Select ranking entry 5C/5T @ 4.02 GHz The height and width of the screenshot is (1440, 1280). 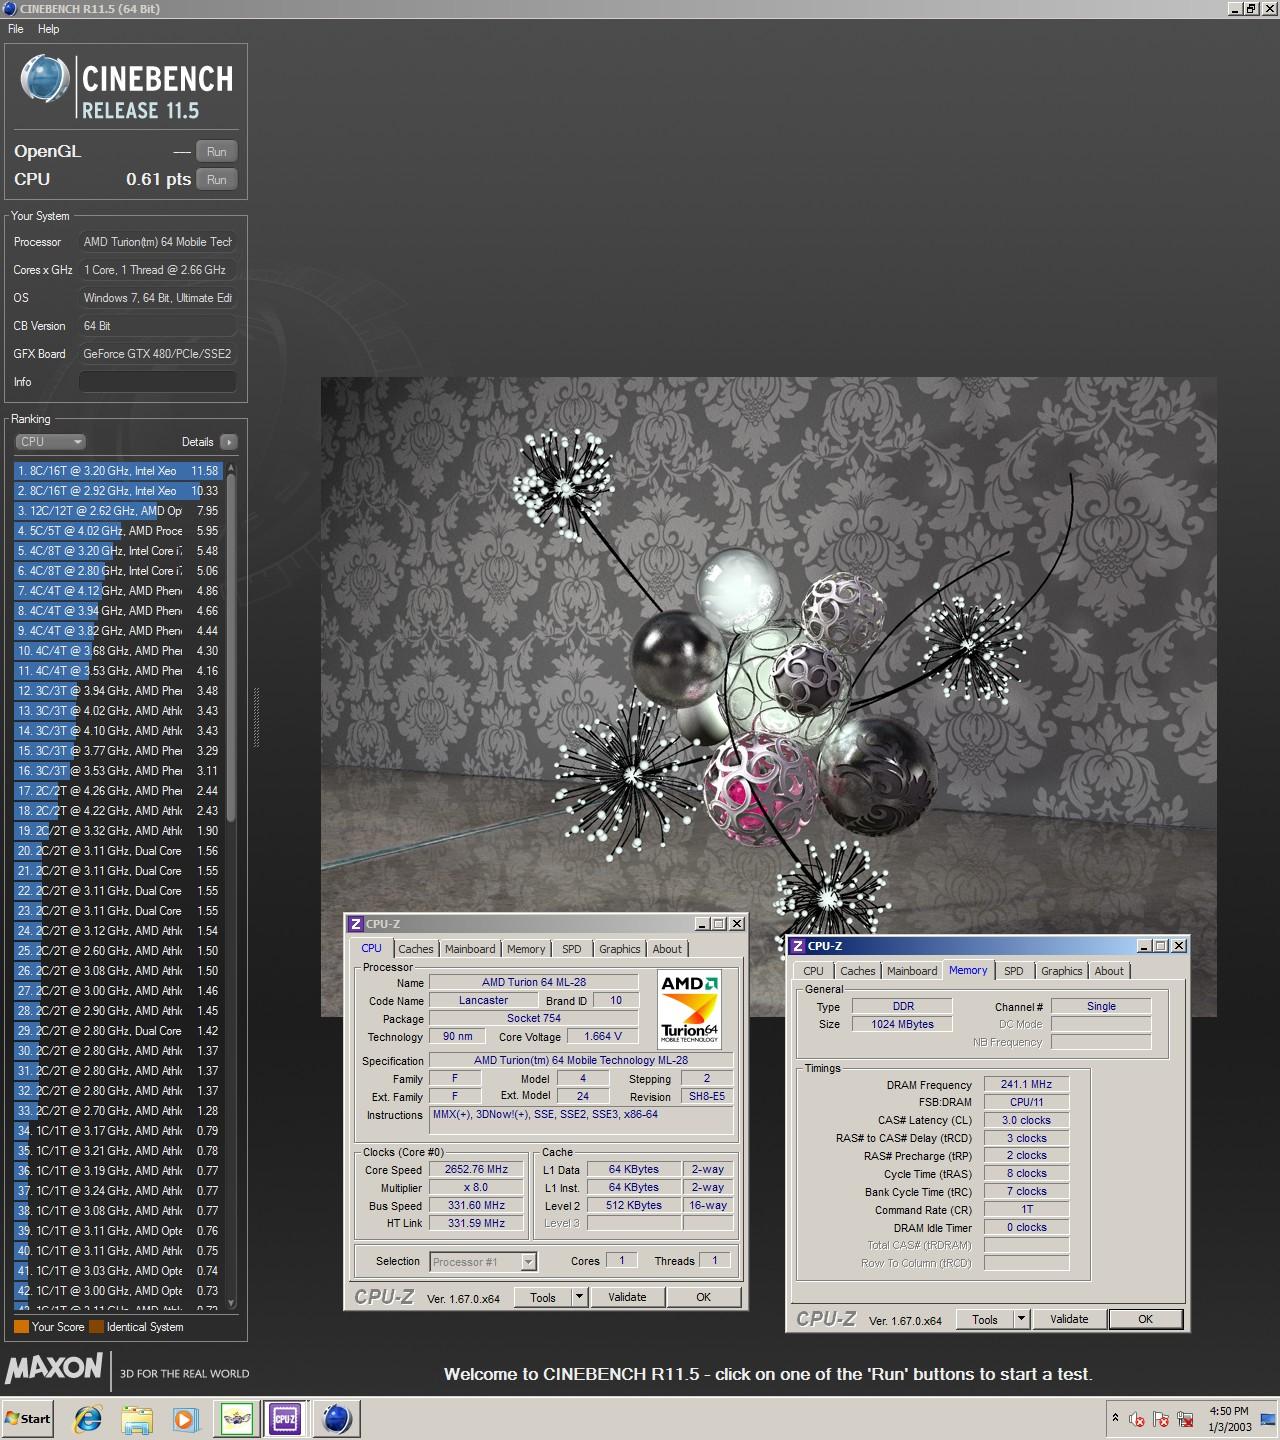point(118,530)
